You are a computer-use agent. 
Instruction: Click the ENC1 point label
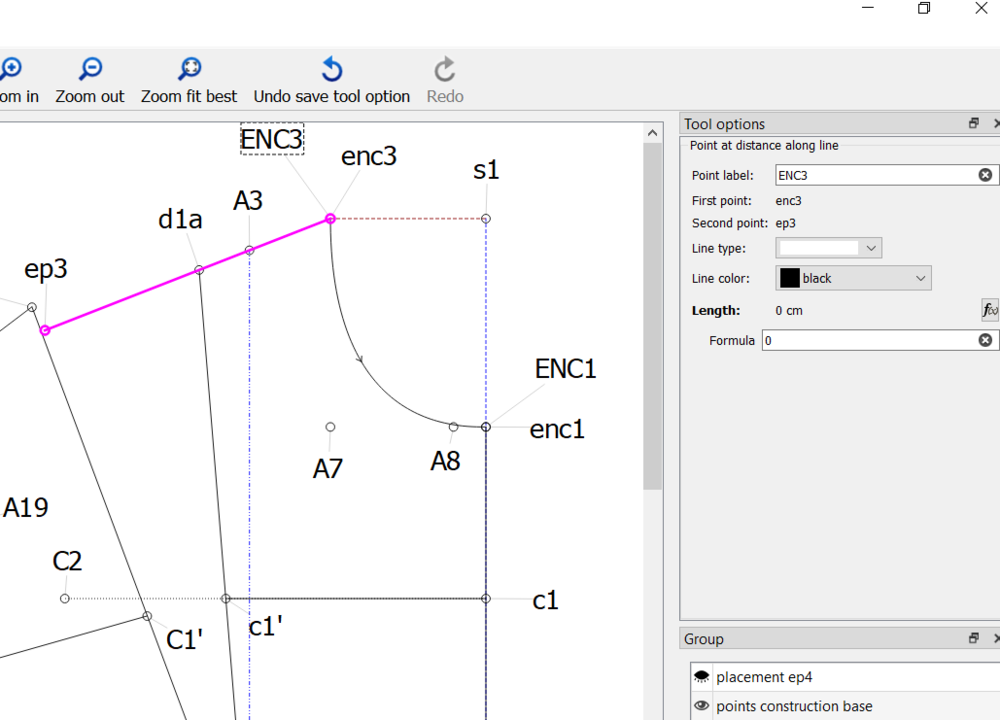[565, 368]
